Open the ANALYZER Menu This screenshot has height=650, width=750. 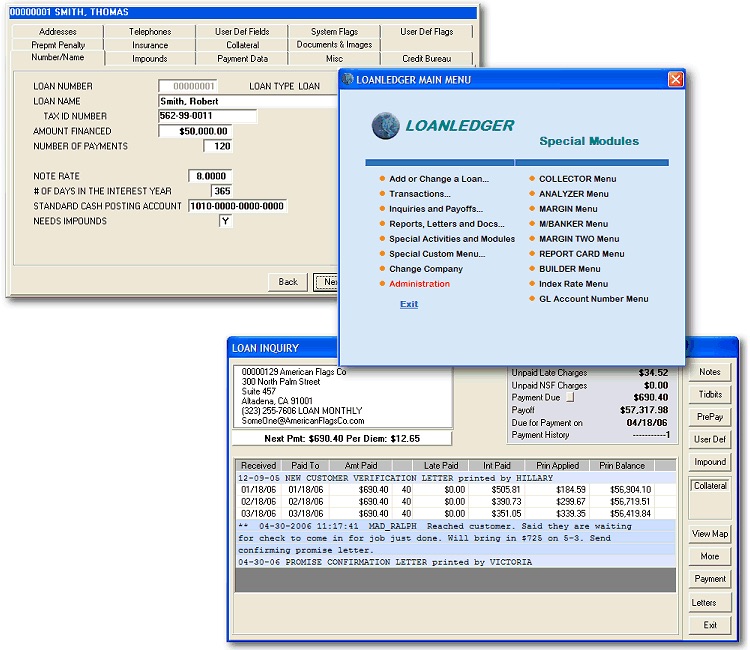[574, 194]
